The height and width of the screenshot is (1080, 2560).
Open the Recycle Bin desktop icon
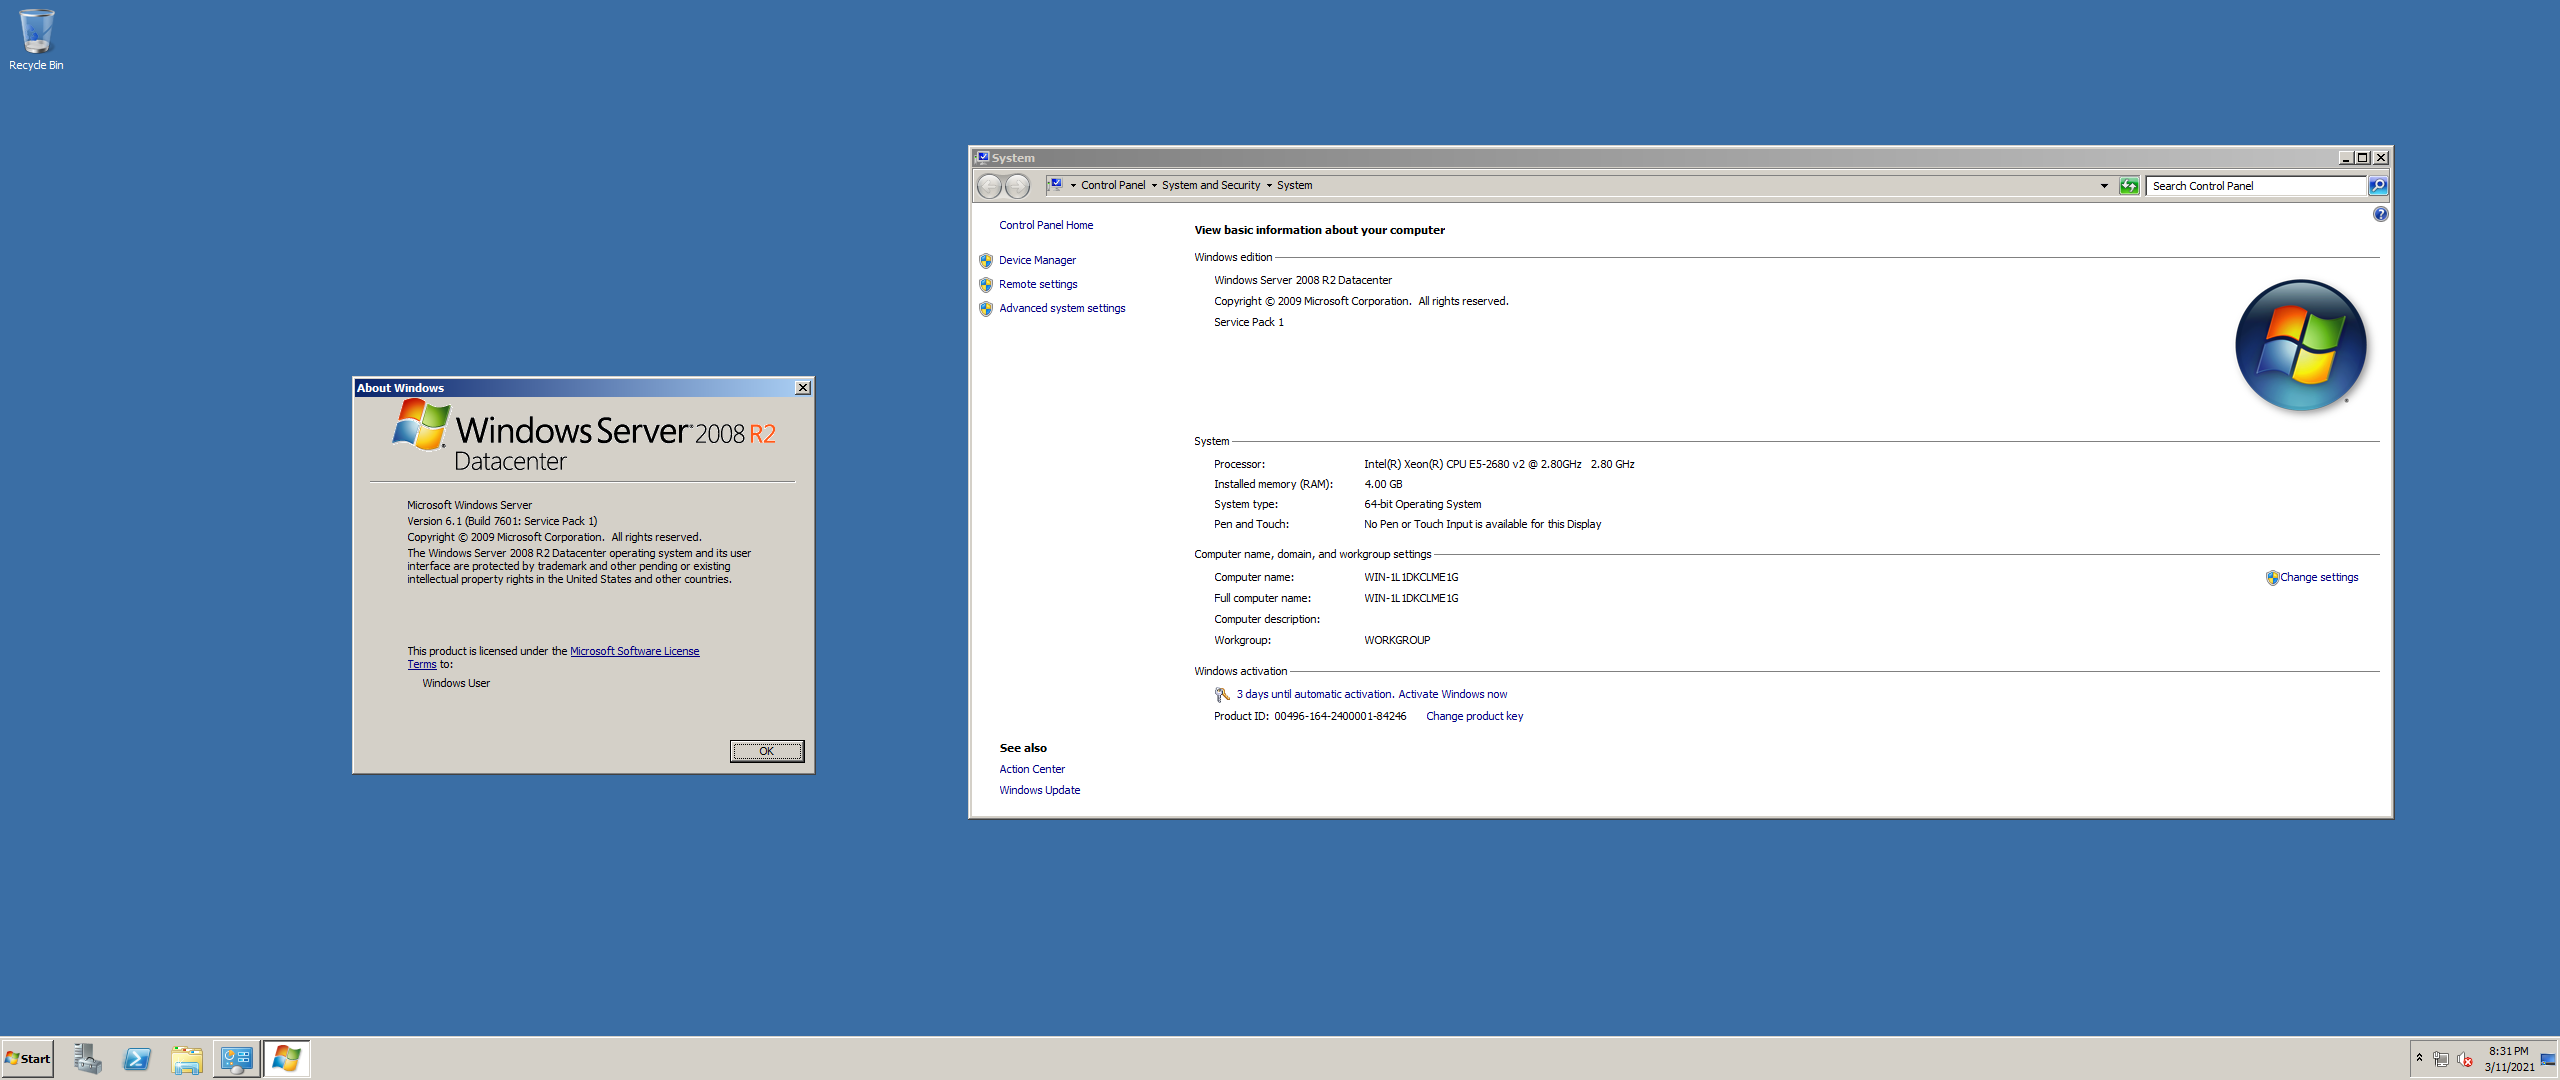coord(36,40)
